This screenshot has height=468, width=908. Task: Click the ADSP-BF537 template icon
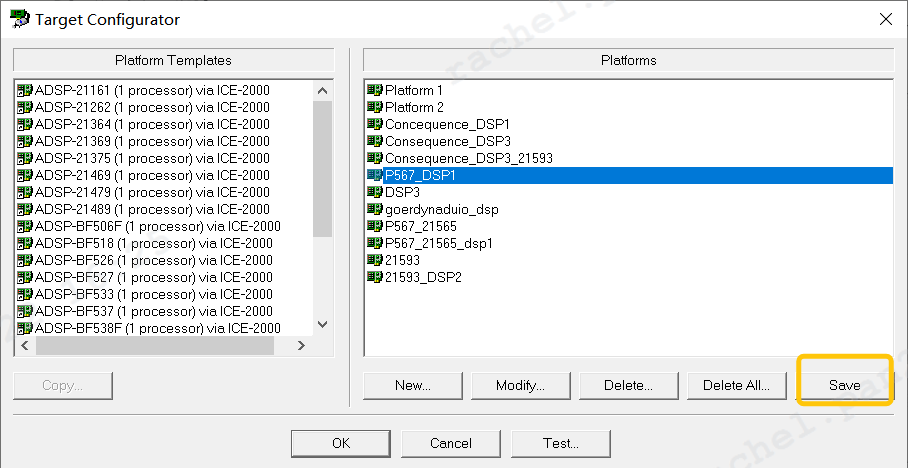point(25,311)
